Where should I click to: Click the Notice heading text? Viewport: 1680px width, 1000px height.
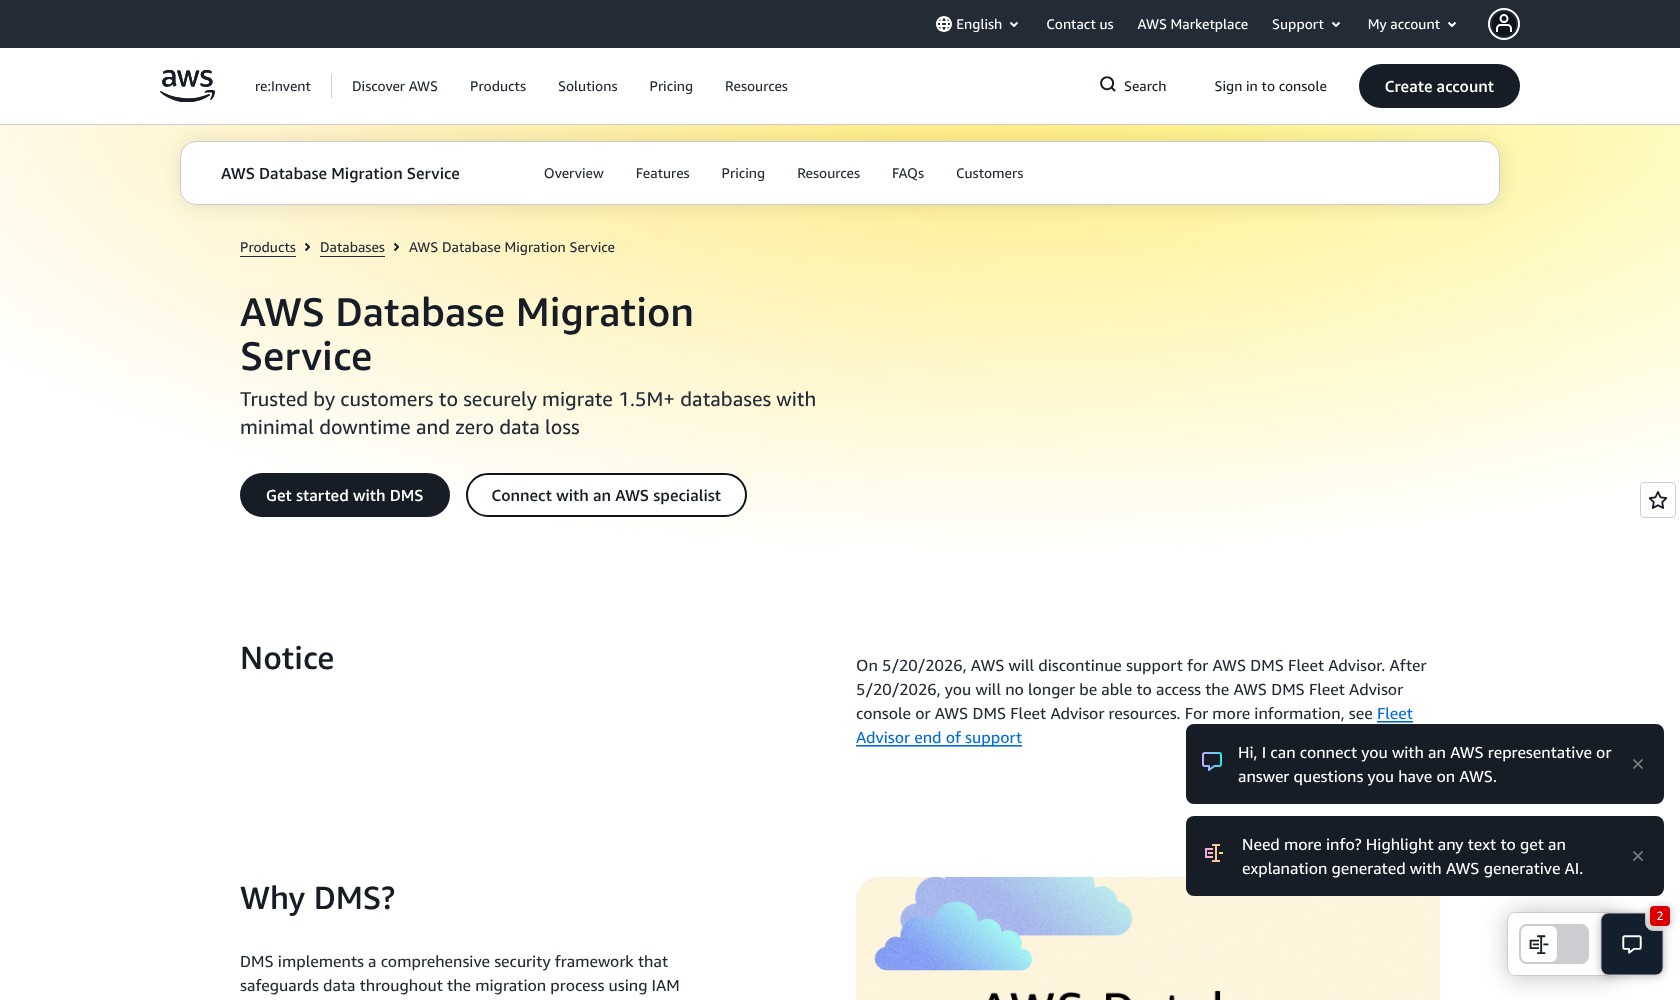click(287, 658)
